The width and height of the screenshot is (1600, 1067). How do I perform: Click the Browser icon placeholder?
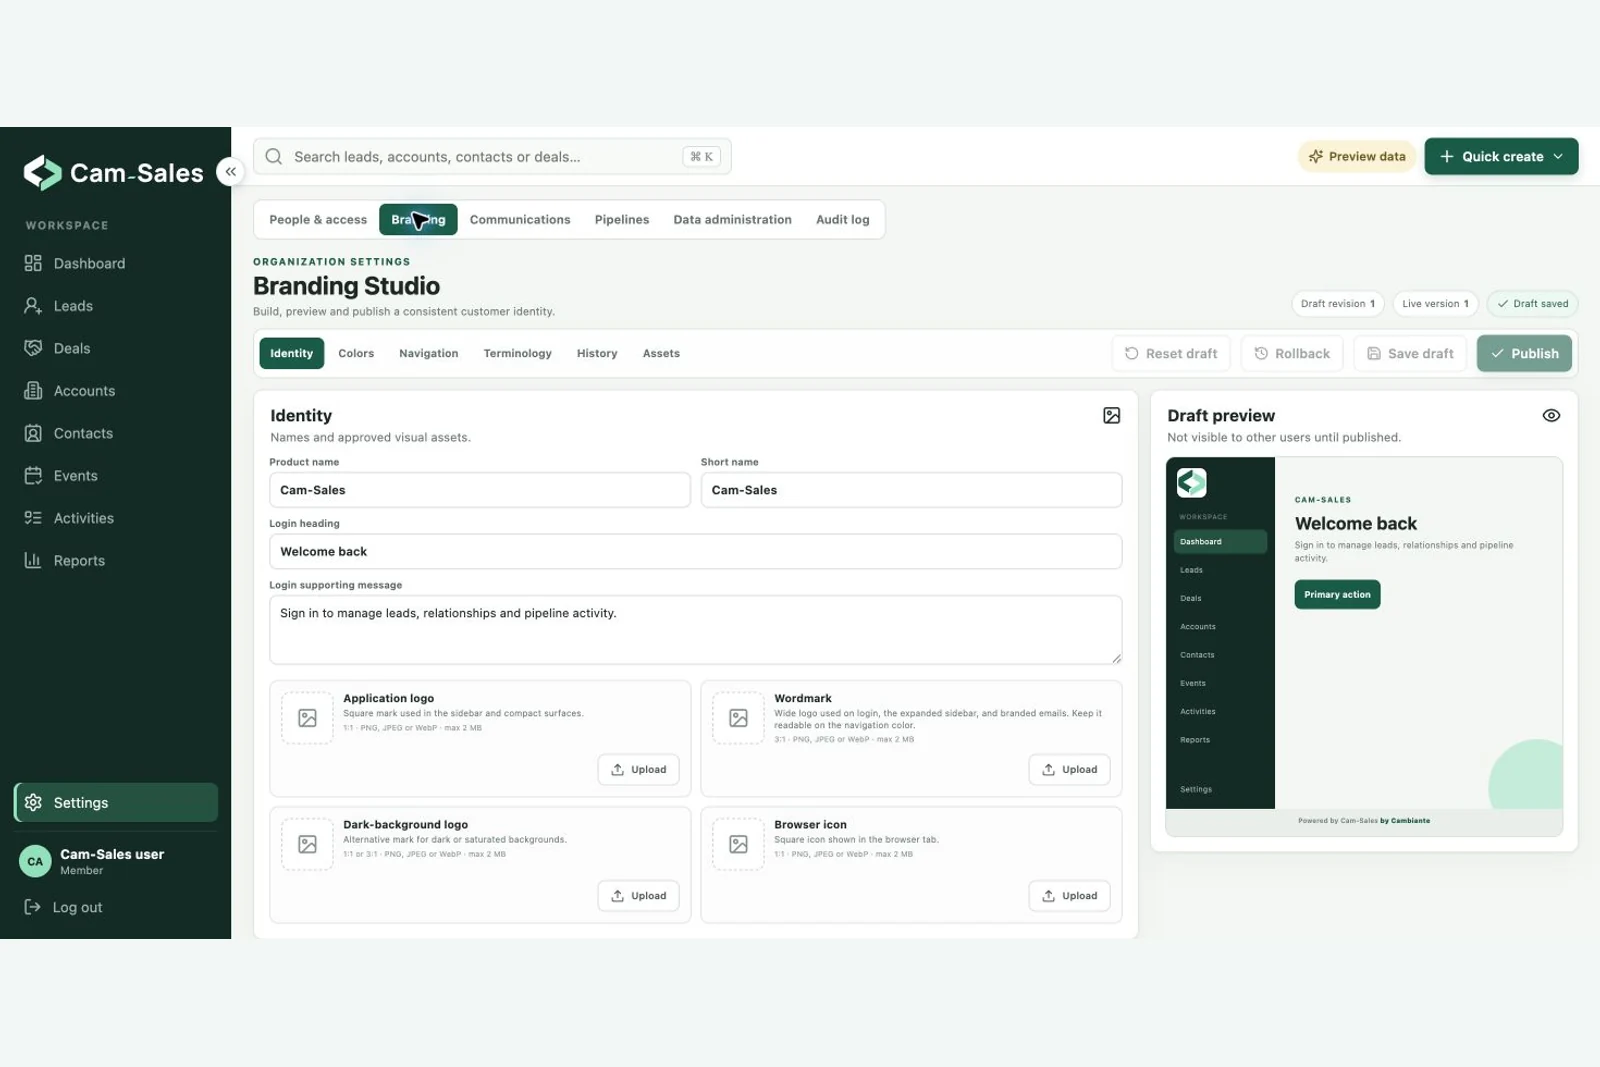[738, 844]
